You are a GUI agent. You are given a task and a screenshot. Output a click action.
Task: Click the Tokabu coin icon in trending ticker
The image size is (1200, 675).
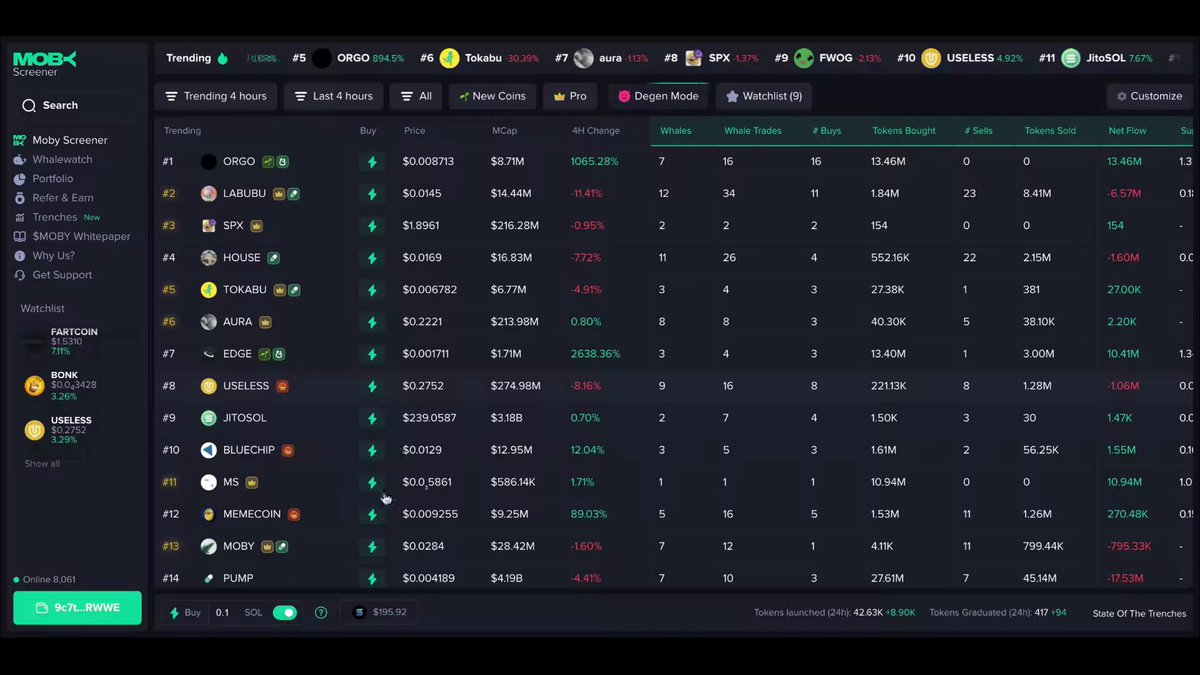[450, 58]
